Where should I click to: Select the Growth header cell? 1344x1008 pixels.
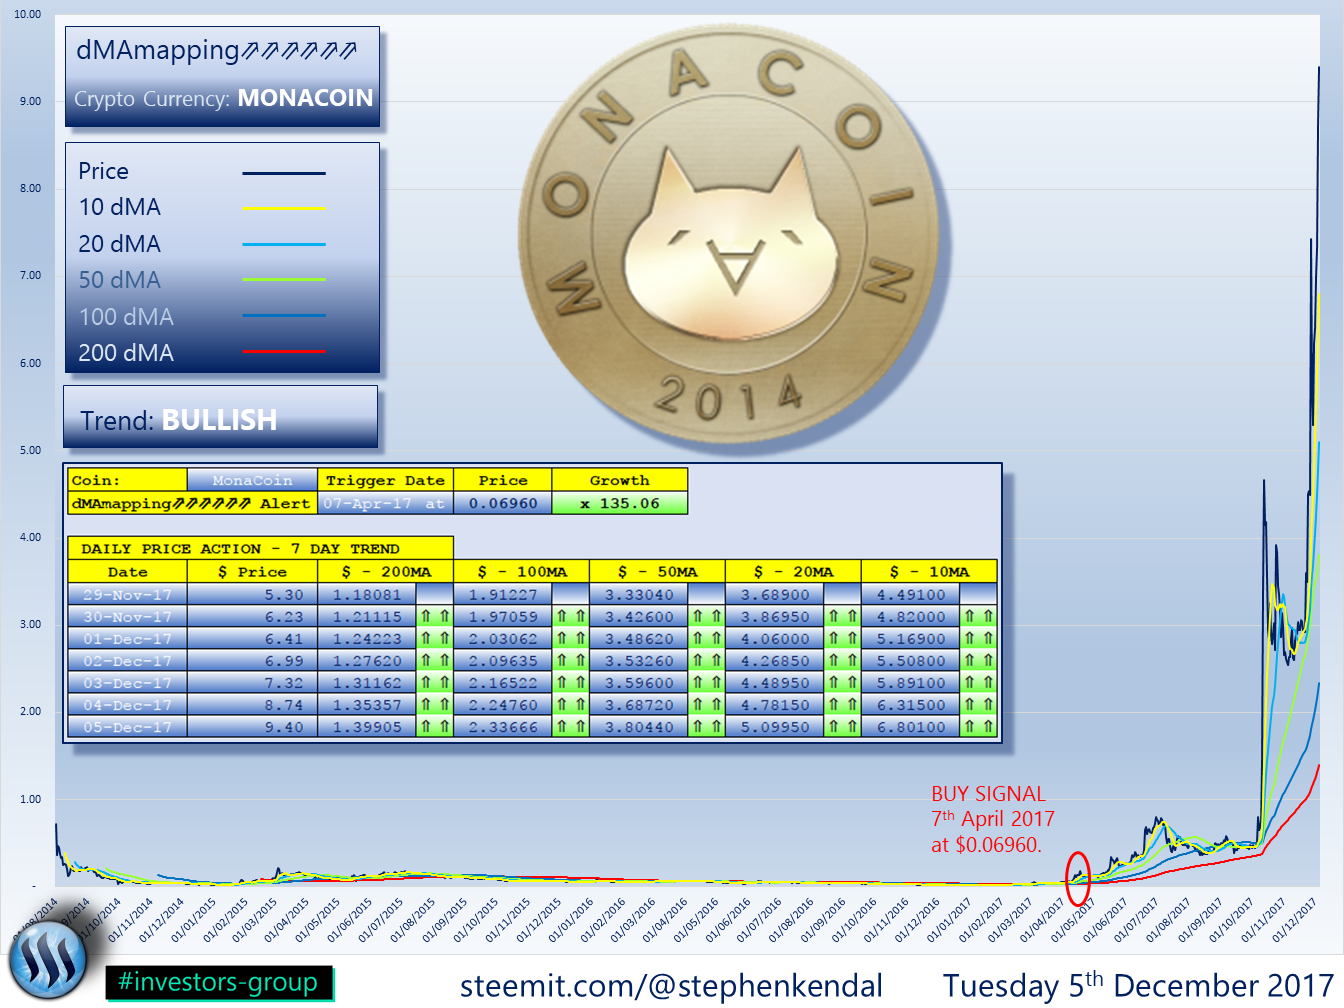coord(619,481)
